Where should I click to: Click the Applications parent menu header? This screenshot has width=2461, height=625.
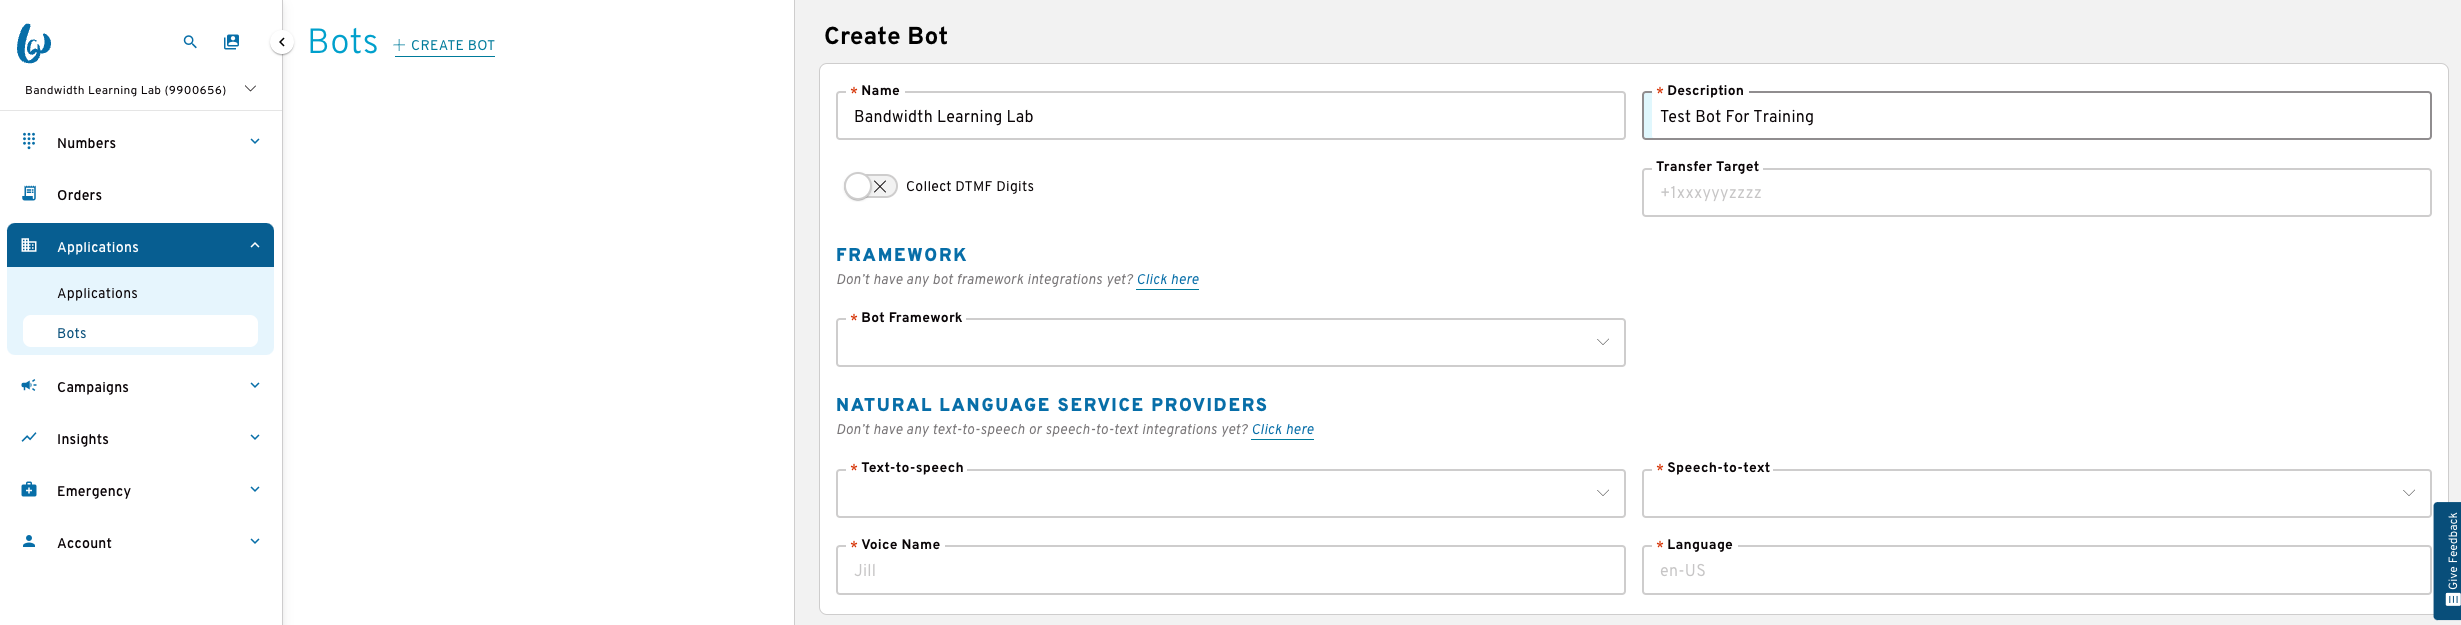[x=140, y=245]
